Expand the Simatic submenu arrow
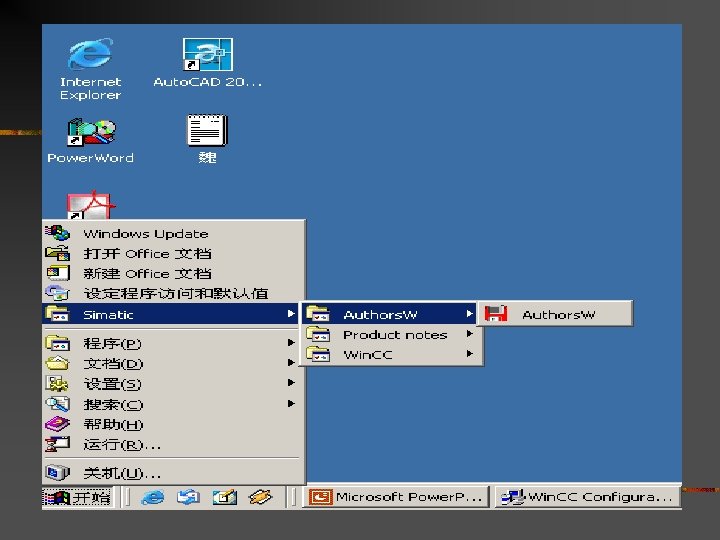 pos(291,314)
